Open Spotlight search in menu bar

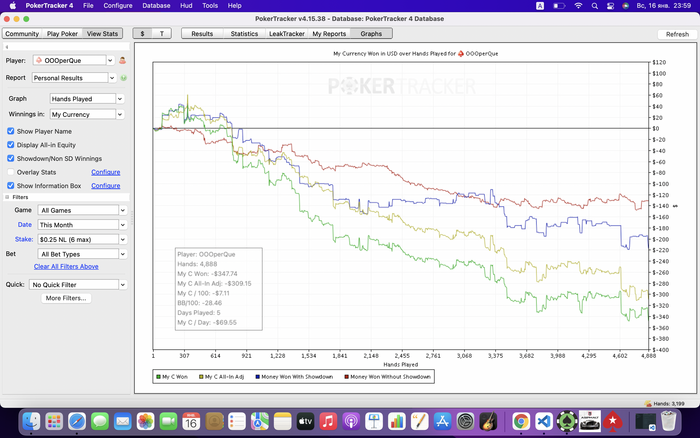pyautogui.click(x=595, y=6)
